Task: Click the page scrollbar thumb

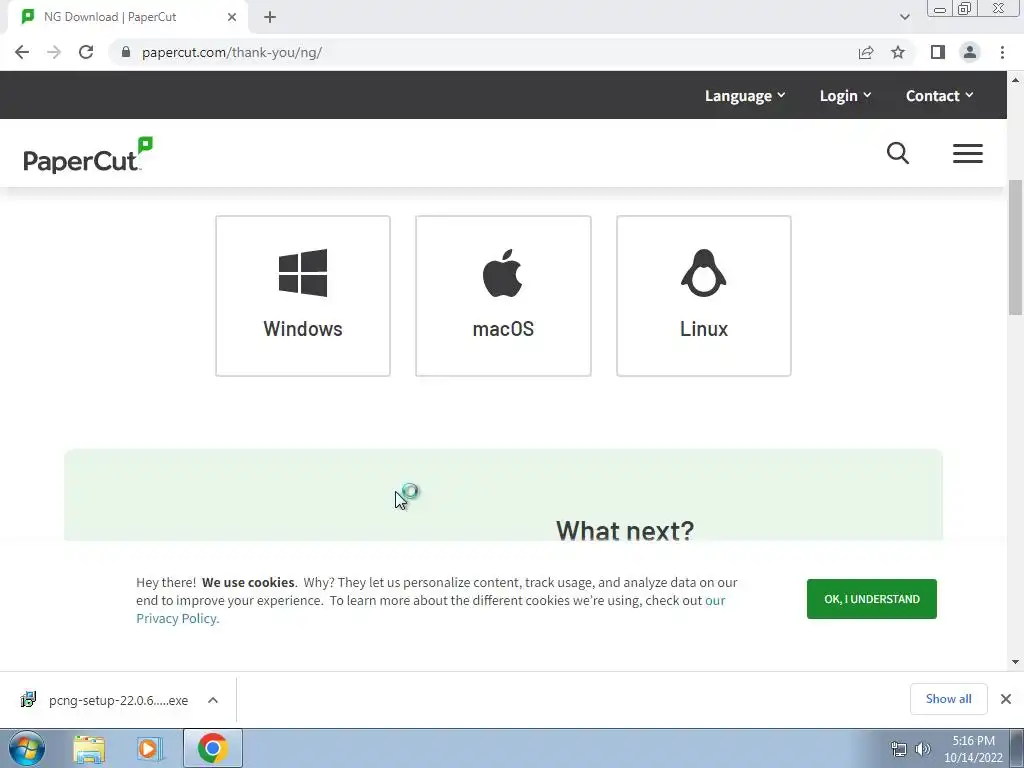Action: pyautogui.click(x=1016, y=249)
